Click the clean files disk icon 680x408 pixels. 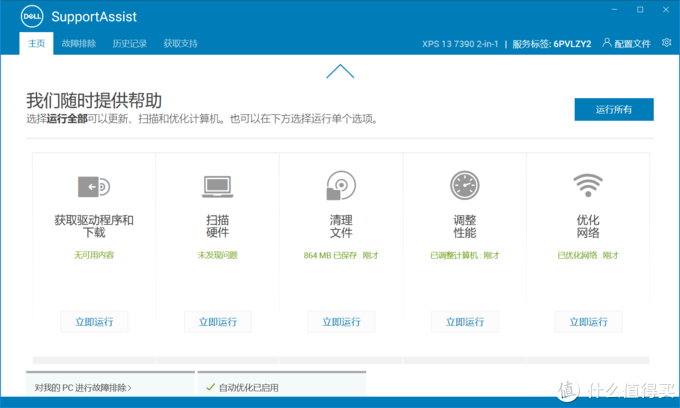341,186
